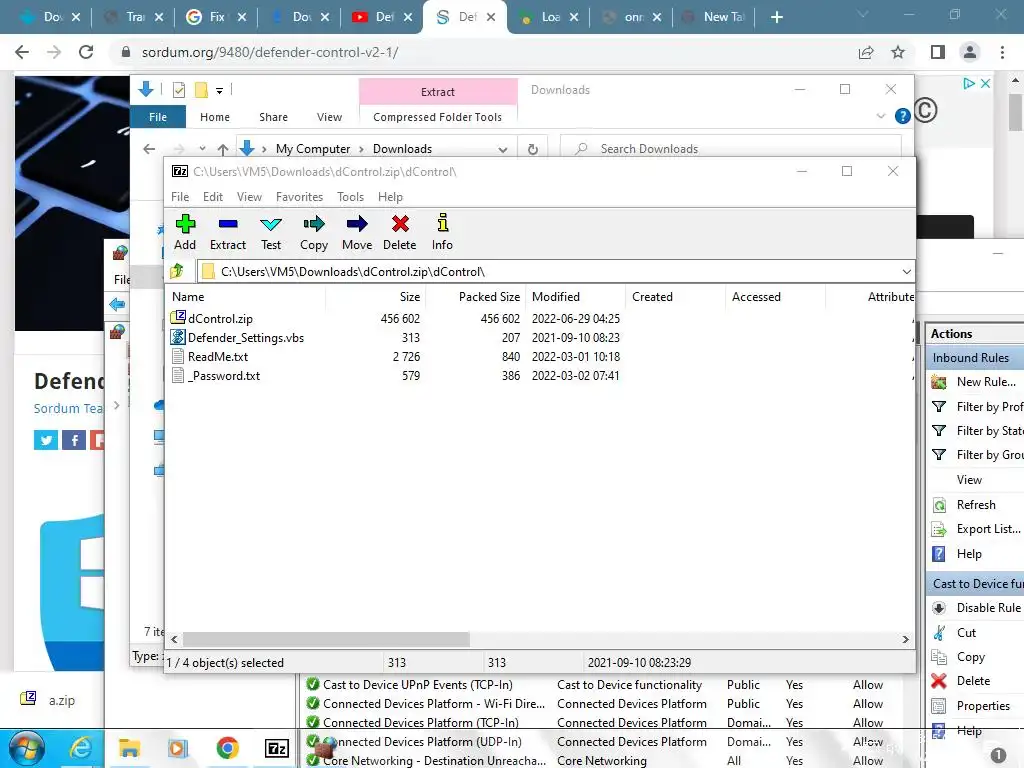This screenshot has height=768, width=1024.
Task: Click the Windows Start button
Action: [x=26, y=748]
